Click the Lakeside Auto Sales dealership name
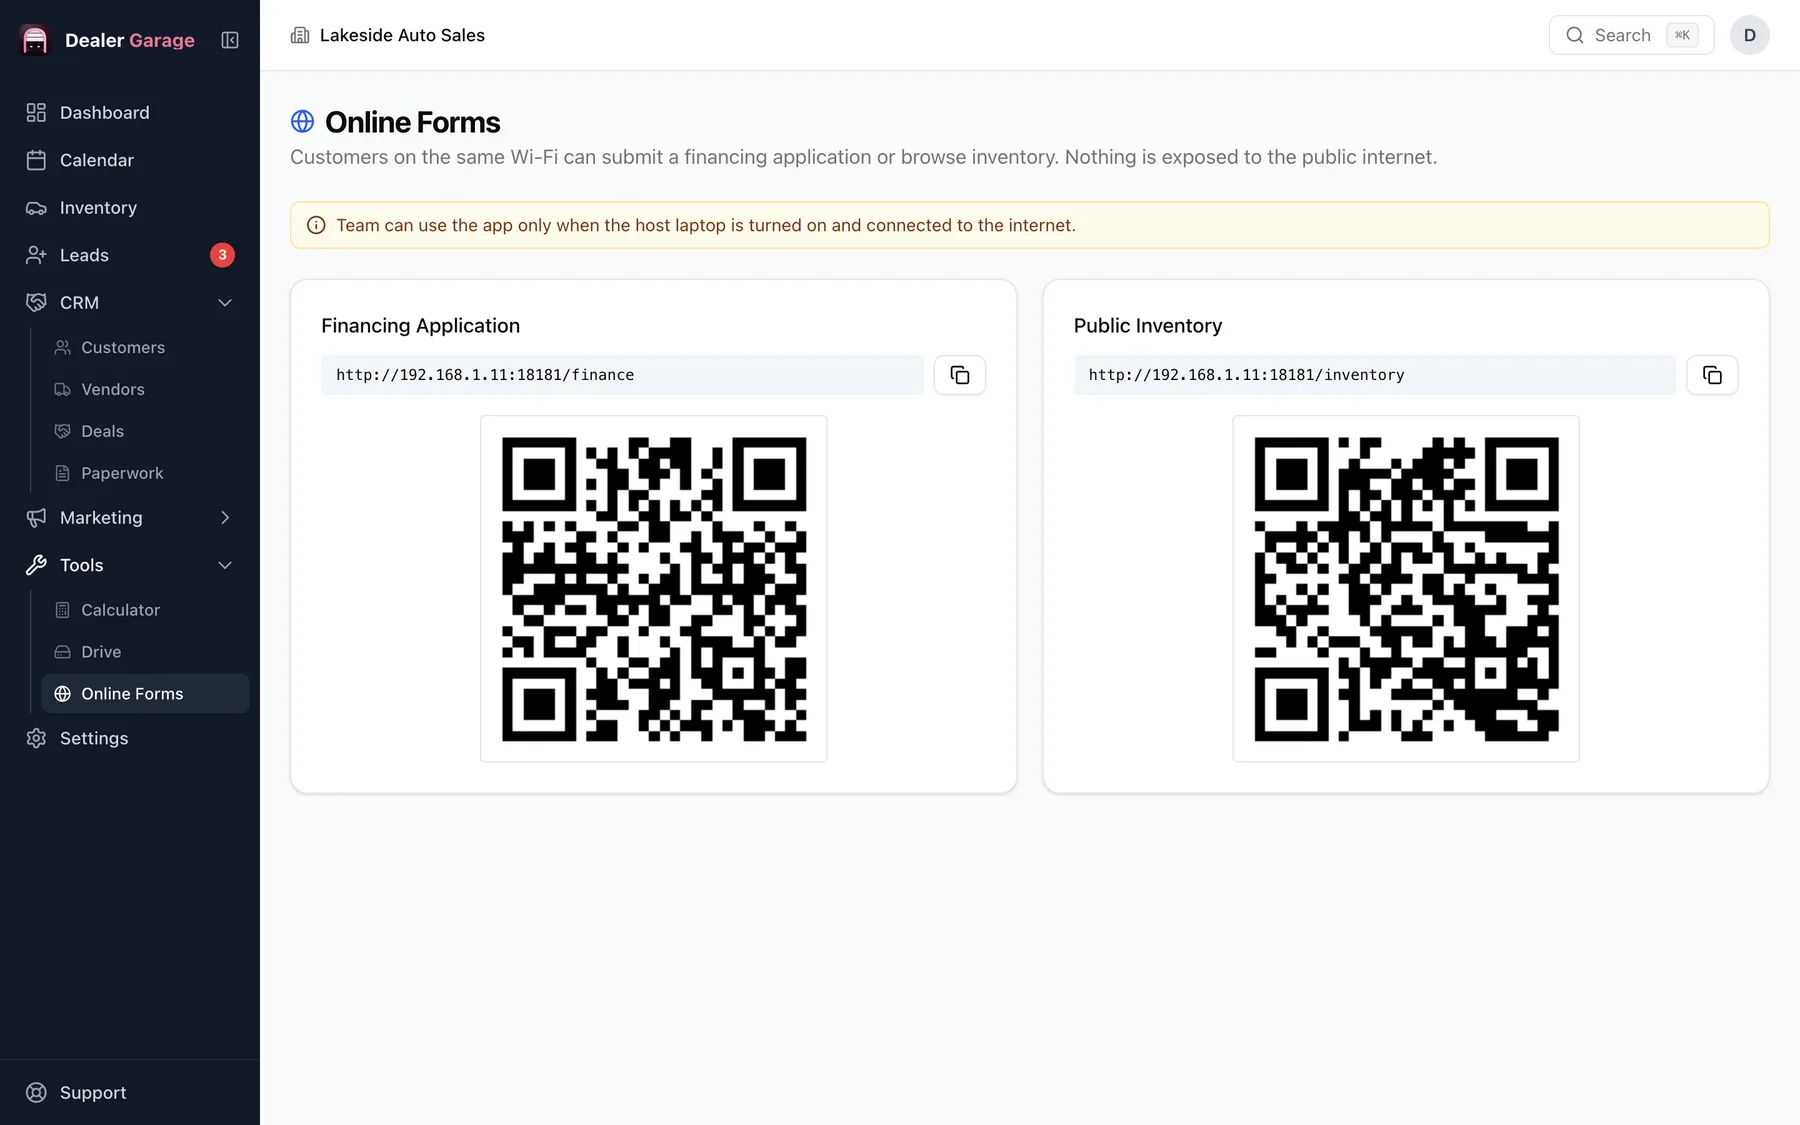 pos(402,35)
